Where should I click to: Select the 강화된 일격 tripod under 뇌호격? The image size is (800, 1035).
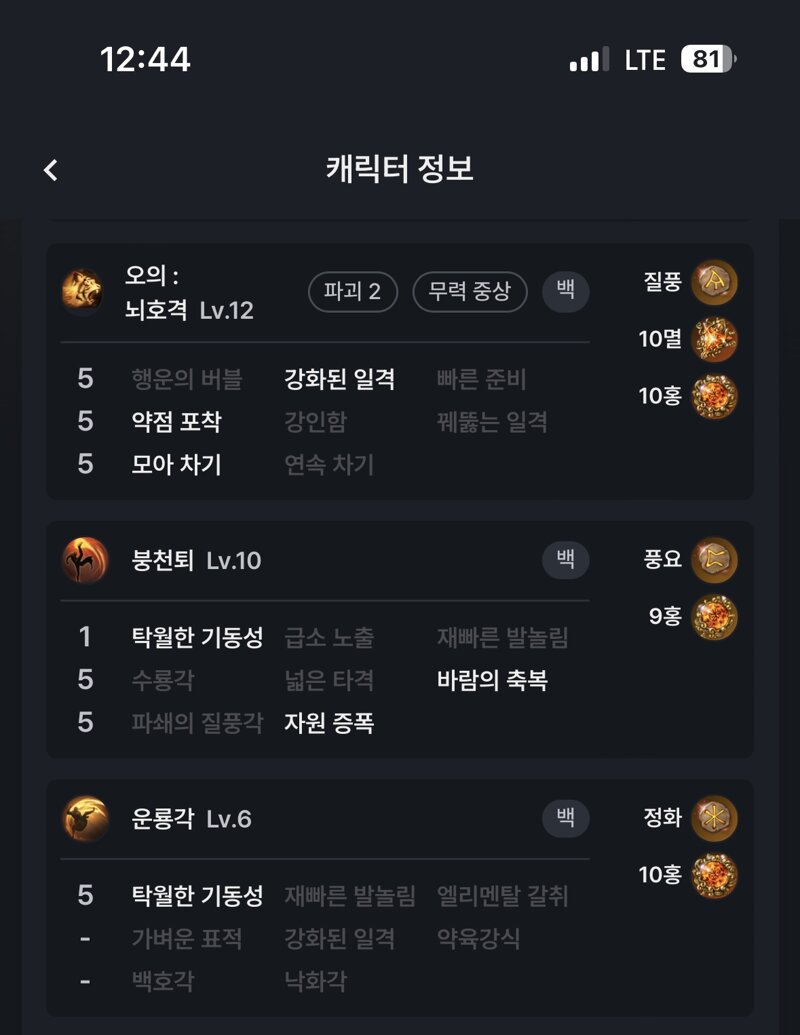click(339, 379)
